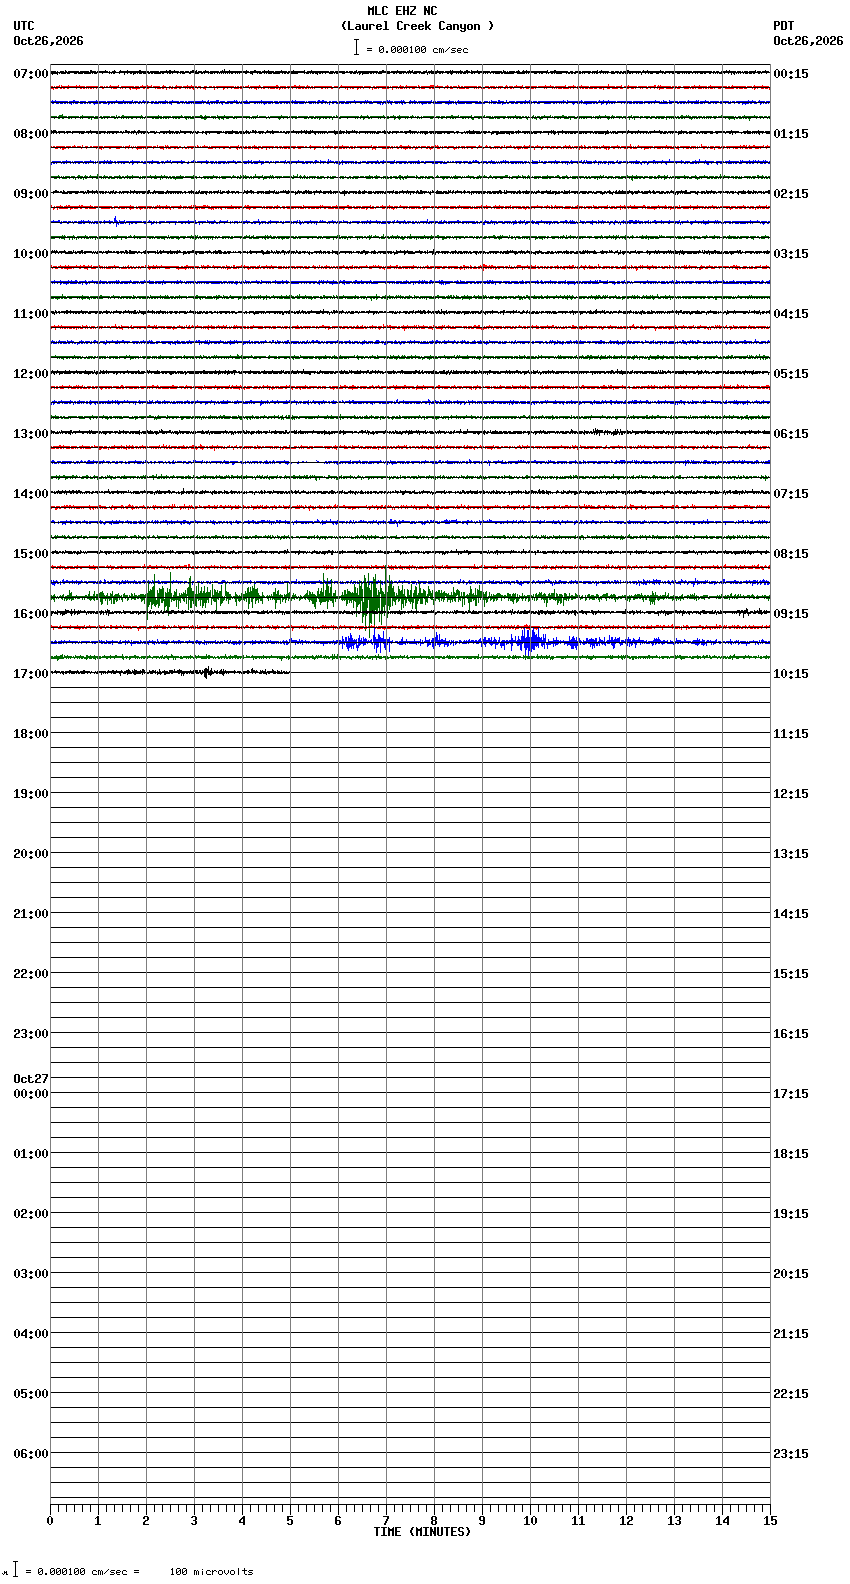This screenshot has height=1584, width=850.
Task: Click the '10:15' PDT time label
Action: (x=791, y=674)
